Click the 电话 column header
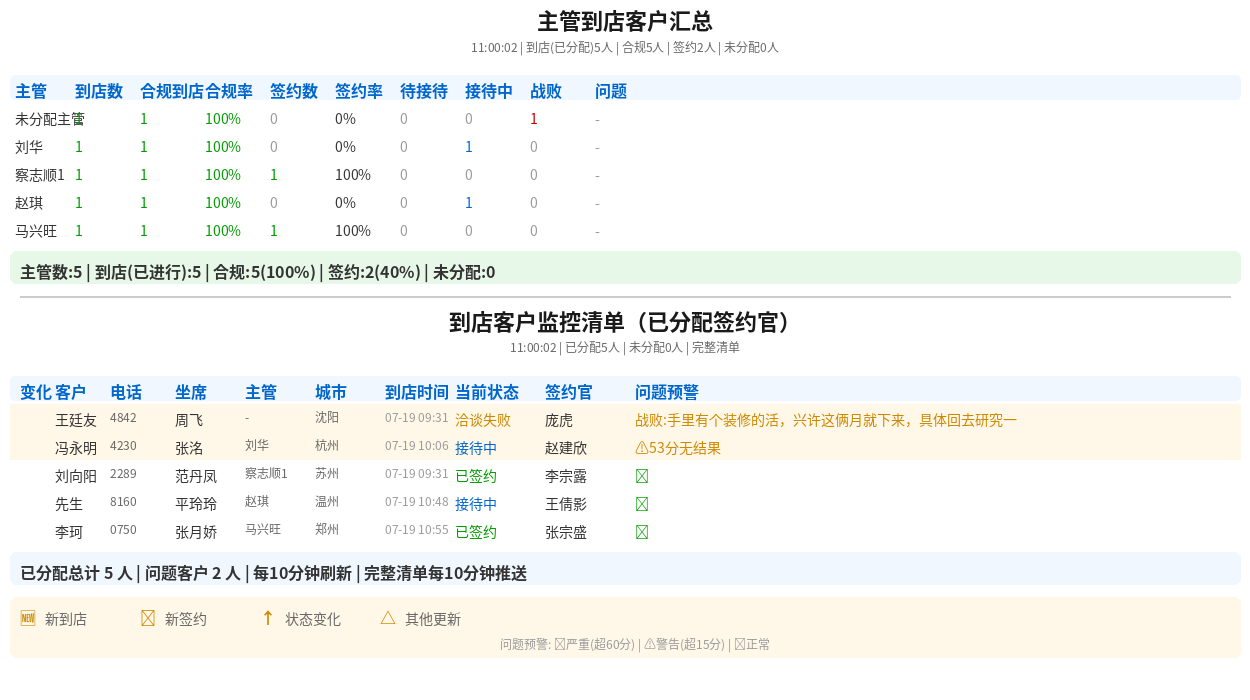1250x700 pixels. pyautogui.click(x=126, y=392)
